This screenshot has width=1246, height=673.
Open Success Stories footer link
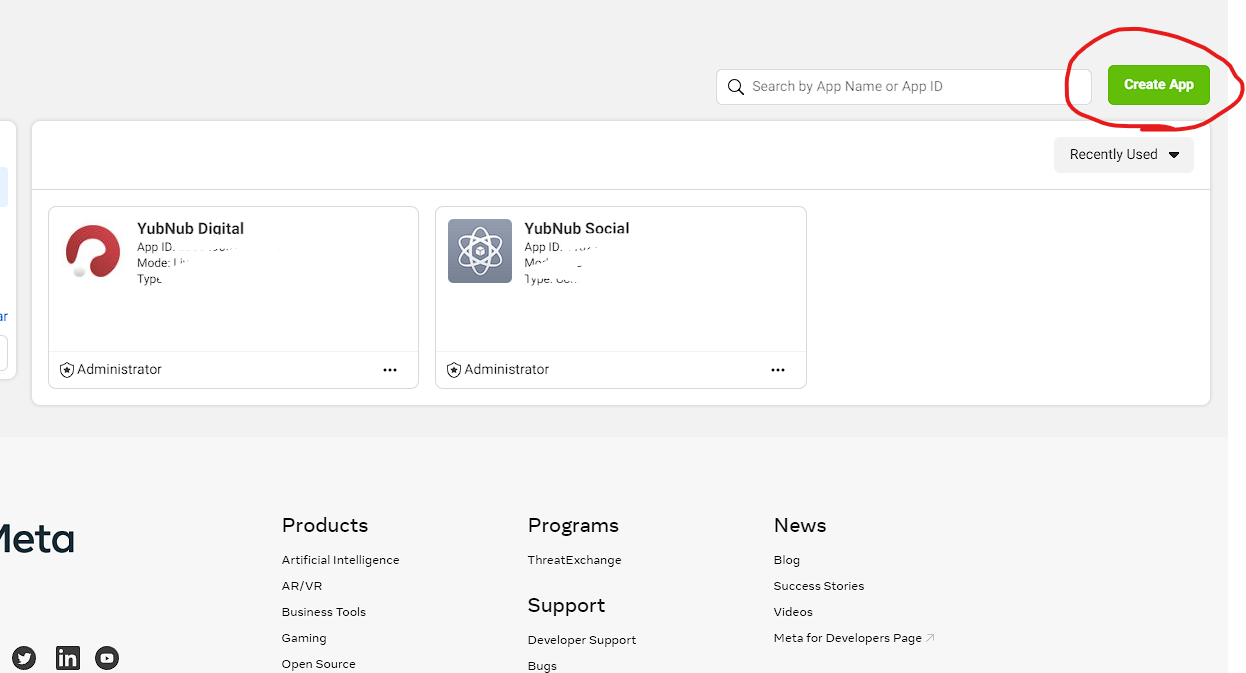click(x=819, y=586)
